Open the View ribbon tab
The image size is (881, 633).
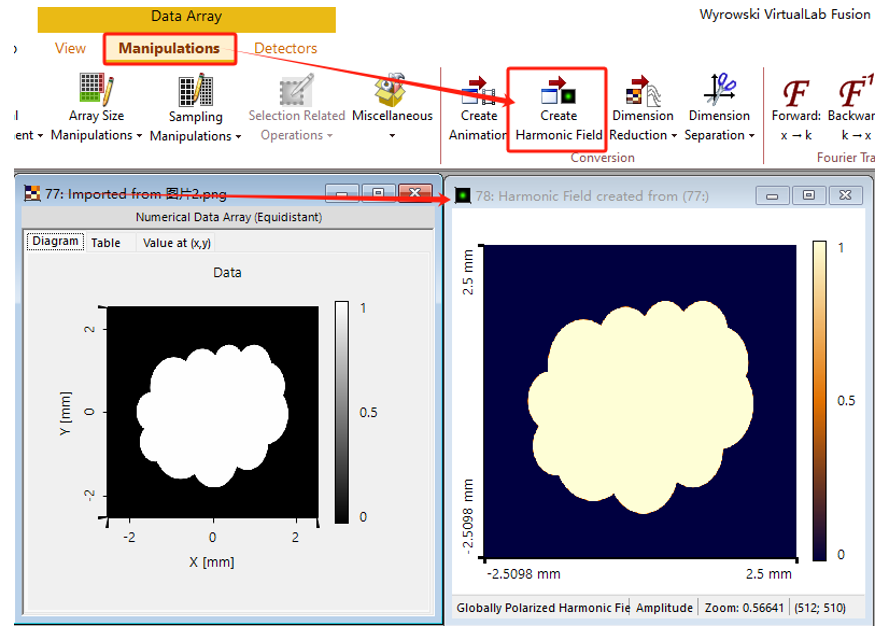click(x=70, y=48)
